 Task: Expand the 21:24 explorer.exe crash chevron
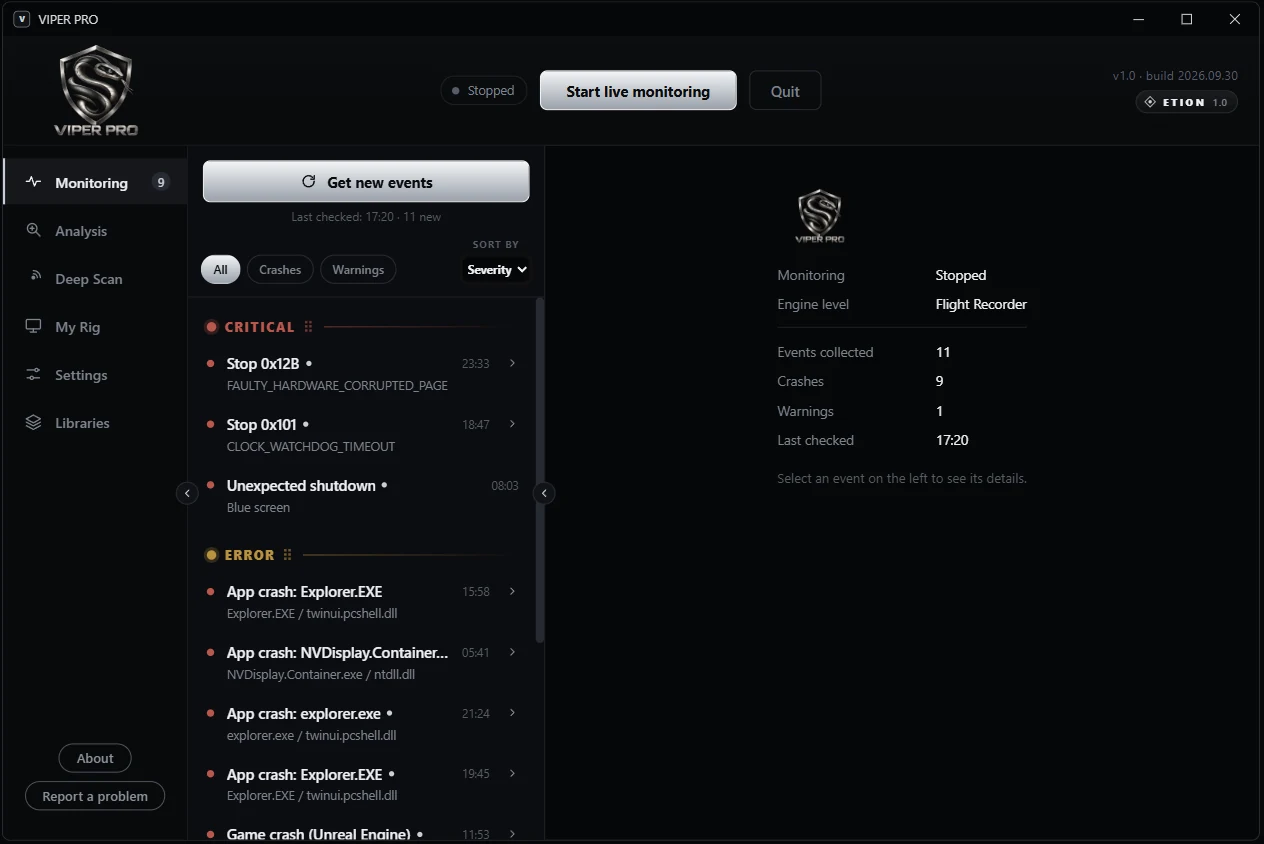click(513, 713)
